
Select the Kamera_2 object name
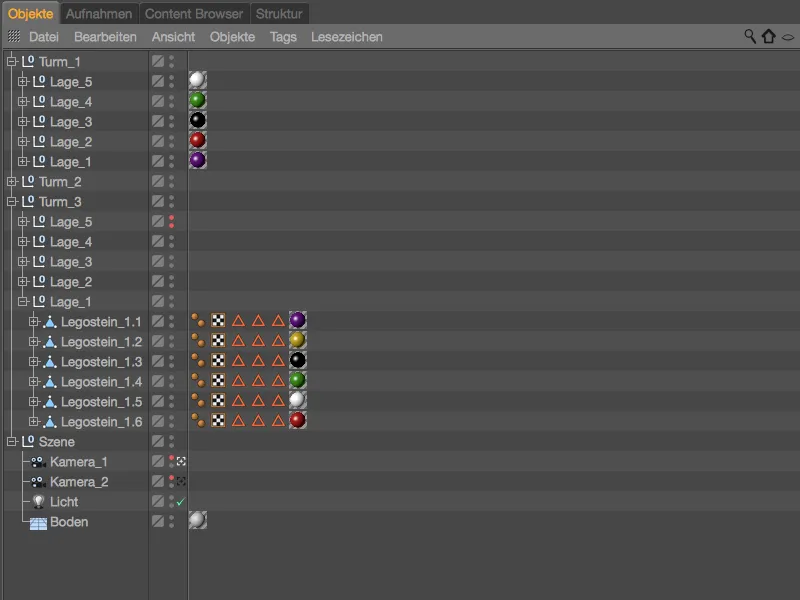coord(79,482)
